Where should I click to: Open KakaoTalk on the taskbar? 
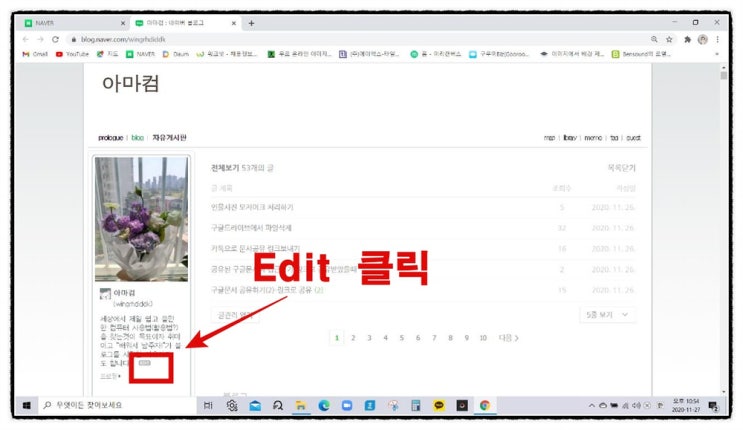click(439, 406)
